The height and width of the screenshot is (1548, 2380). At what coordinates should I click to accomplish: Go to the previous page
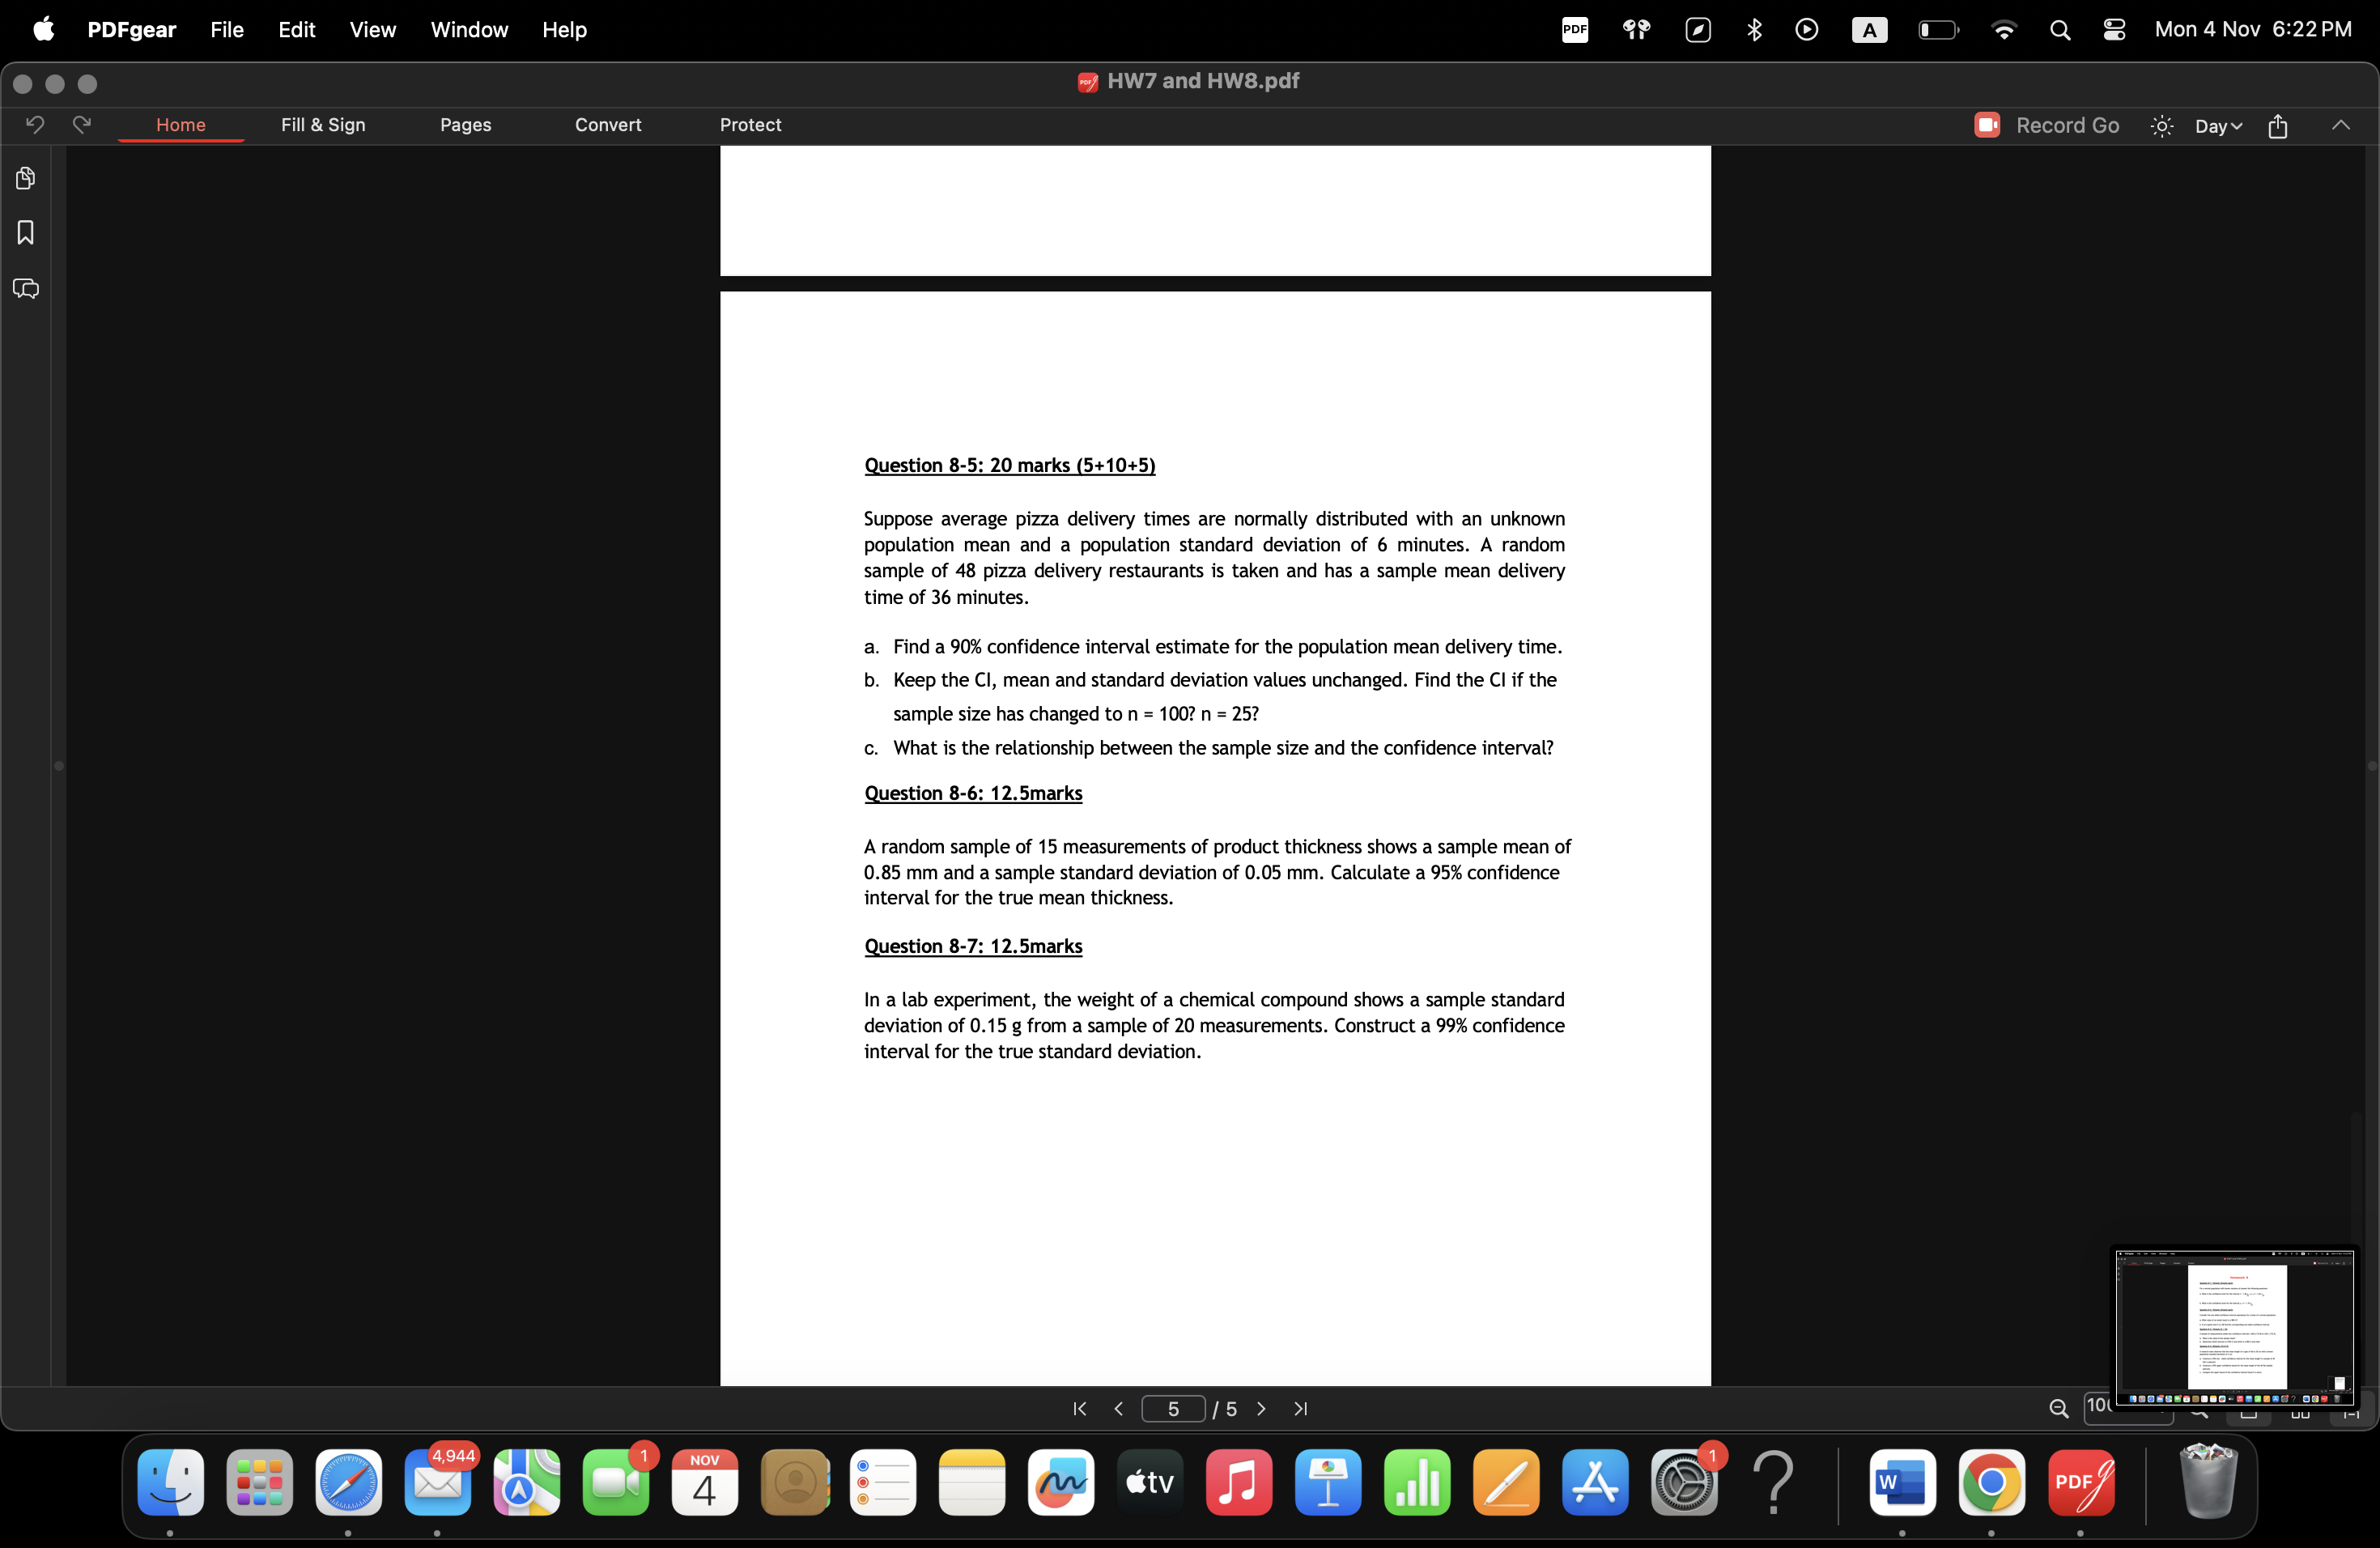[1119, 1409]
